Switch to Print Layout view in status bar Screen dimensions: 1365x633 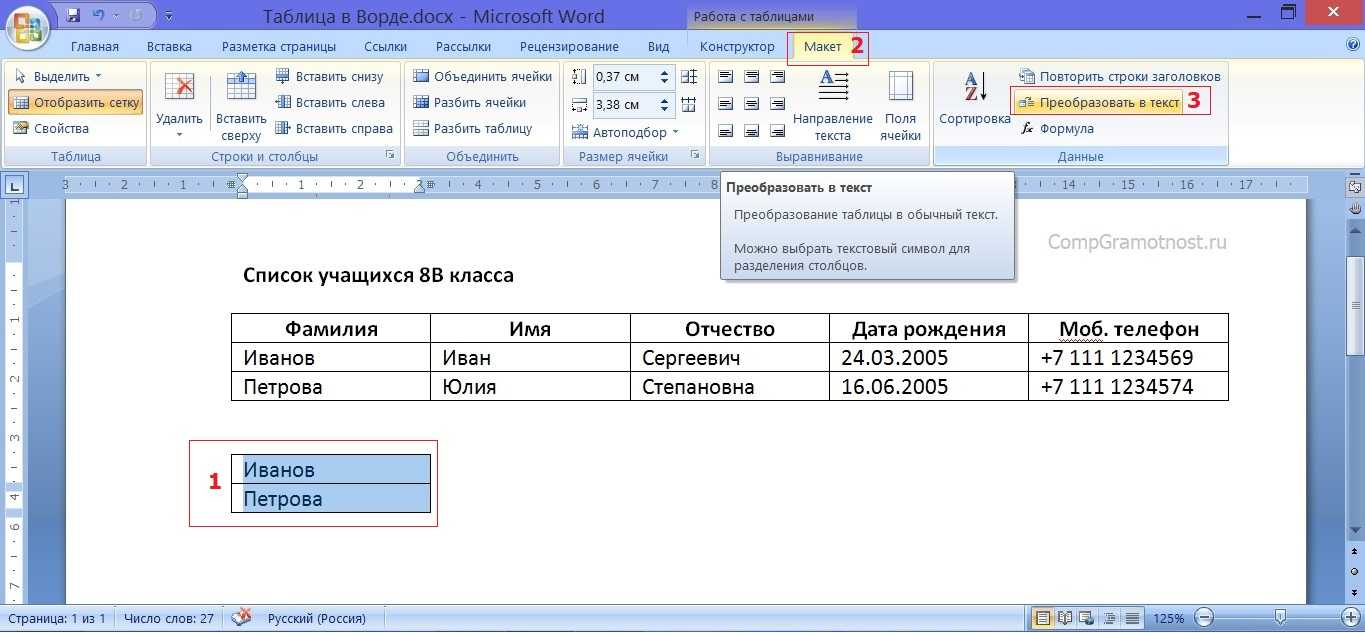click(1043, 618)
